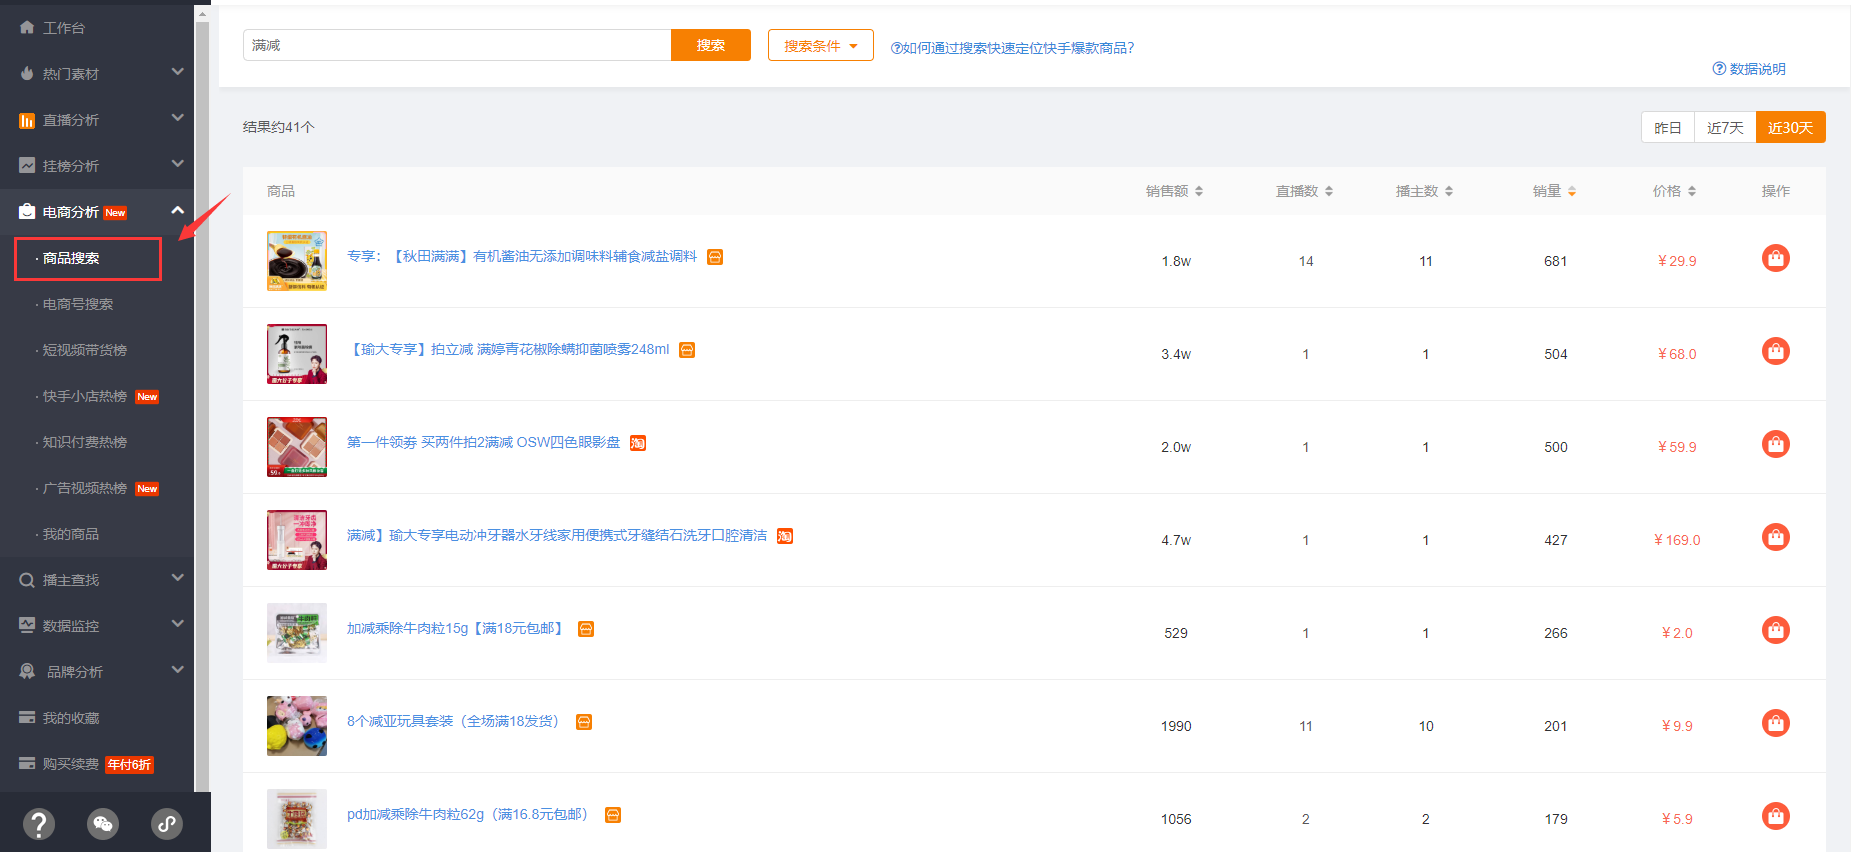This screenshot has width=1851, height=852.
Task: Open the 搜索条件 dropdown
Action: pyautogui.click(x=820, y=45)
